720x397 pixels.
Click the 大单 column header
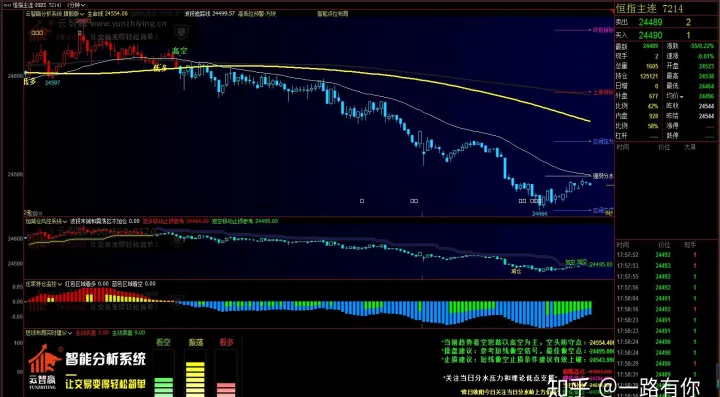[690, 147]
